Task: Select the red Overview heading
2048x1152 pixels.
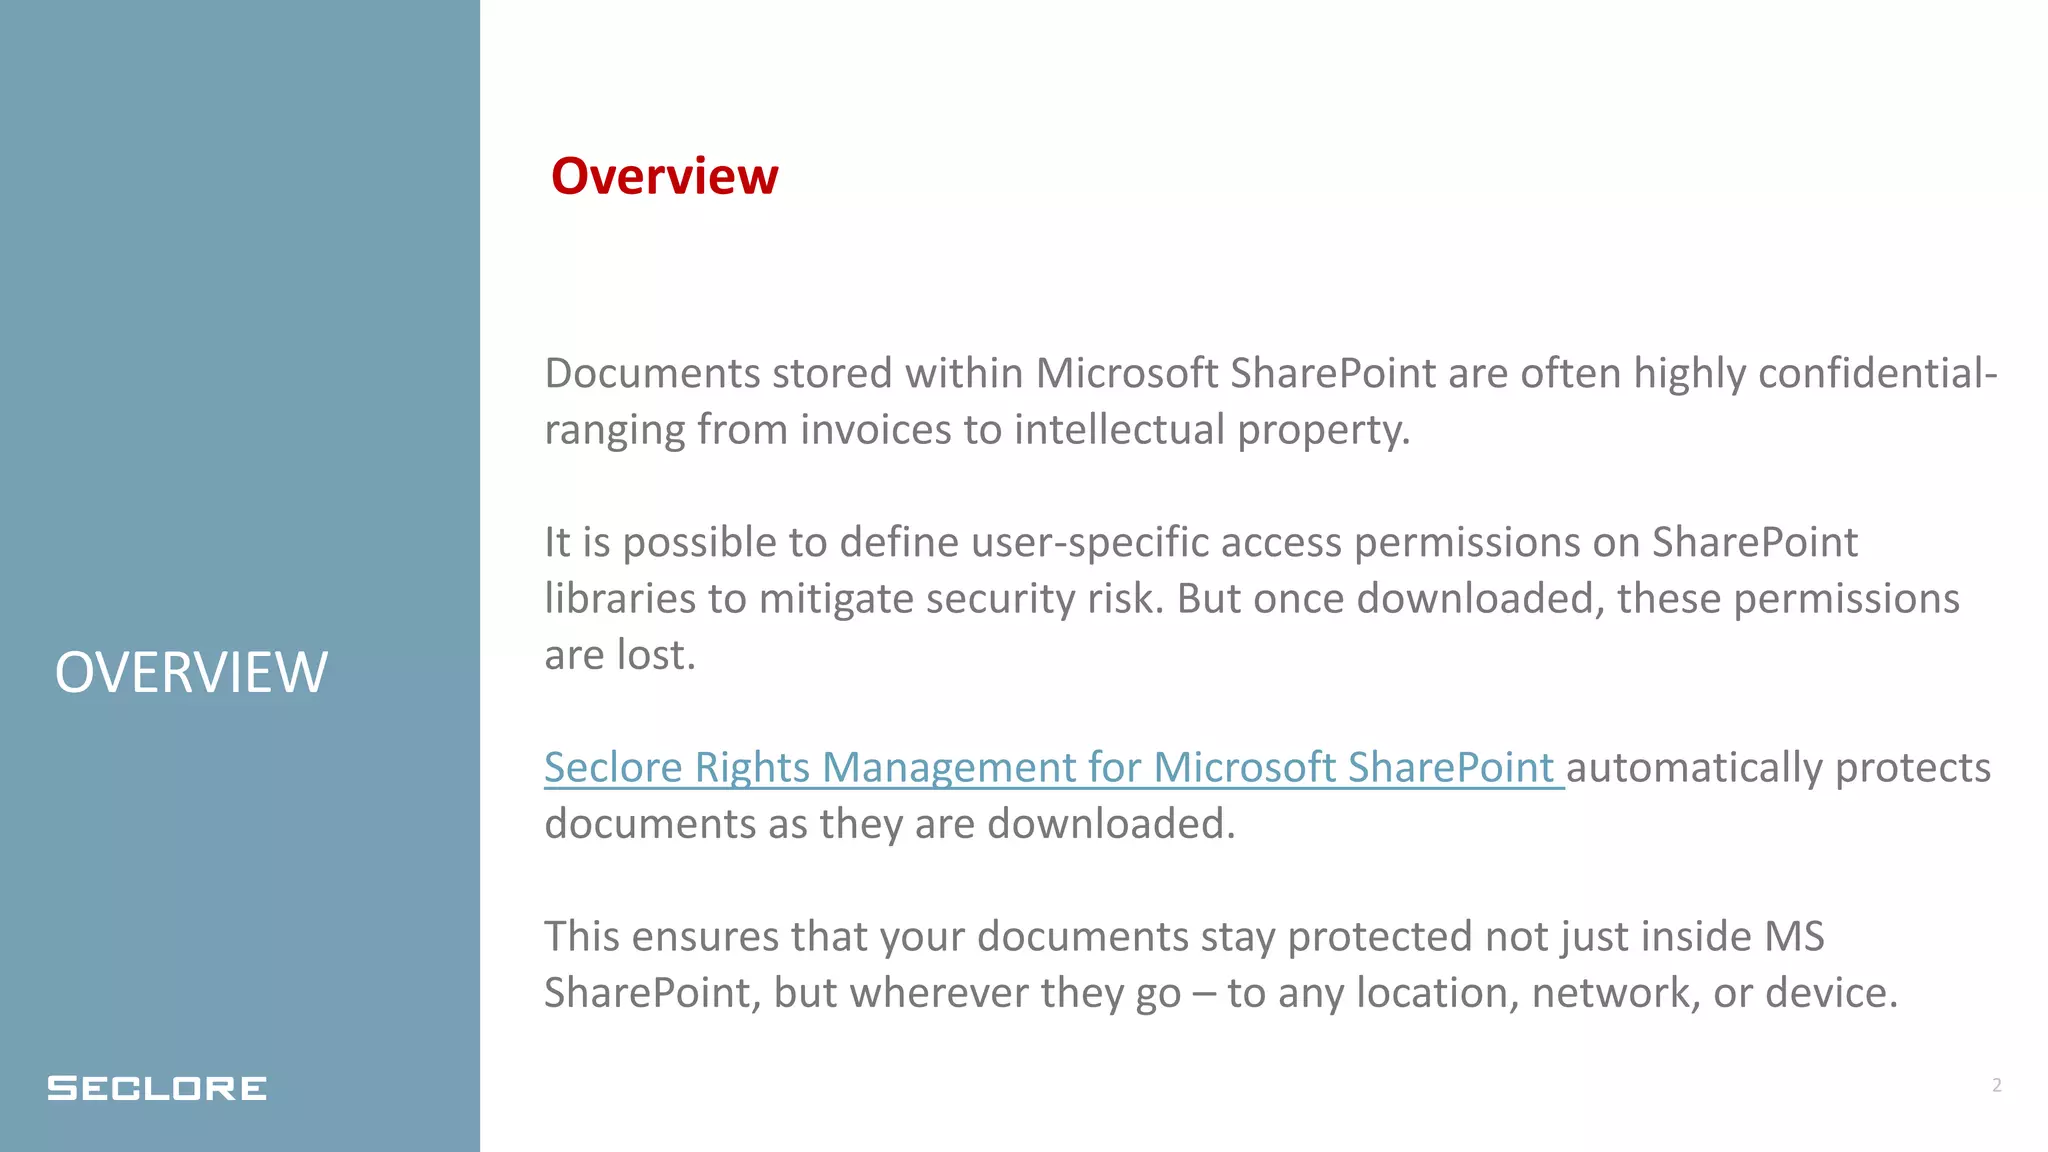Action: pos(664,176)
